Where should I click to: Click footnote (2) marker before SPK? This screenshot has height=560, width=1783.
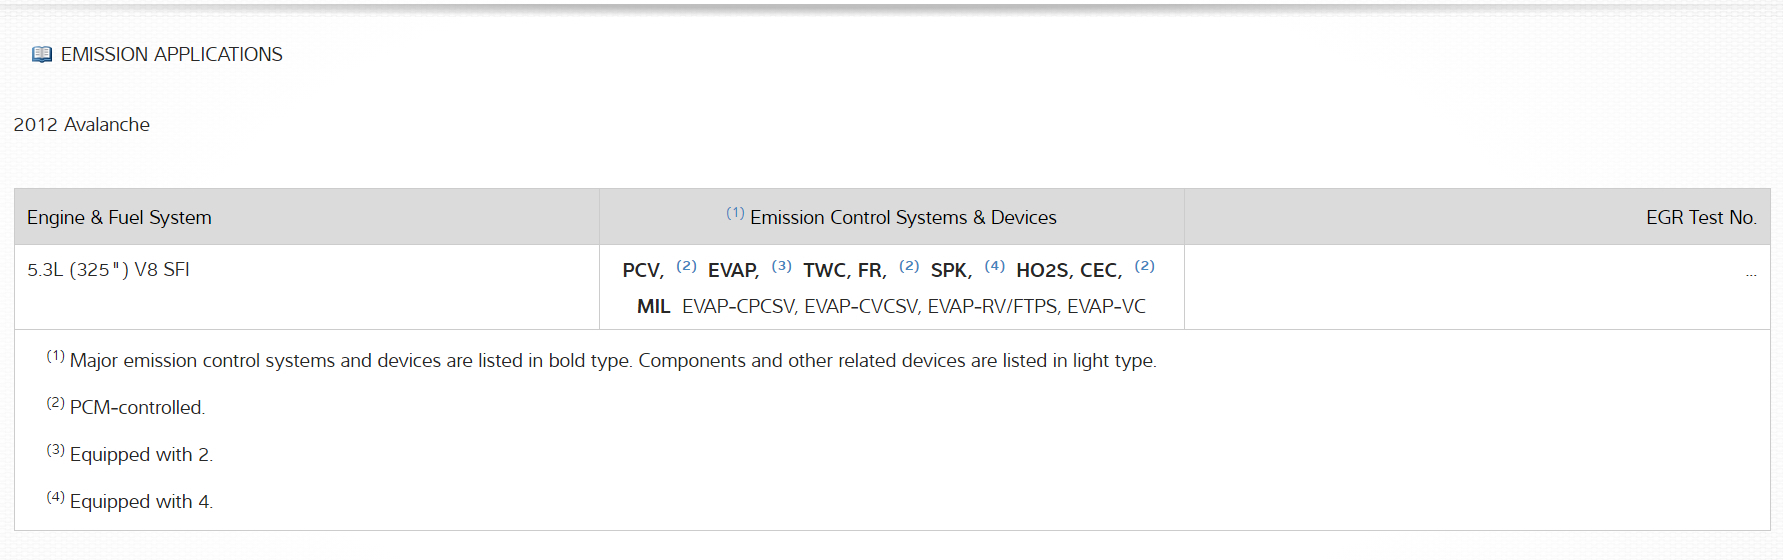pos(908,266)
